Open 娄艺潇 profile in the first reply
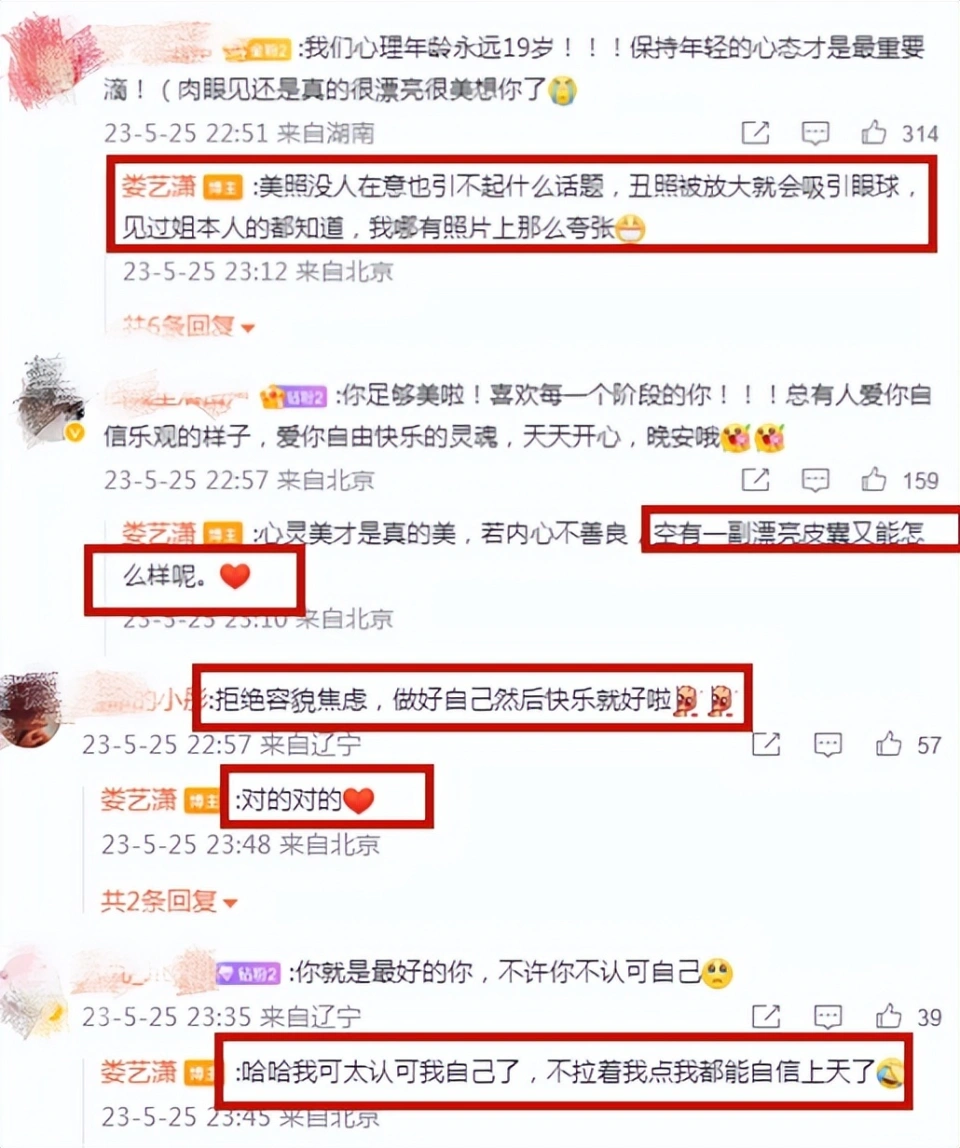The height and width of the screenshot is (1148, 960). (x=158, y=187)
